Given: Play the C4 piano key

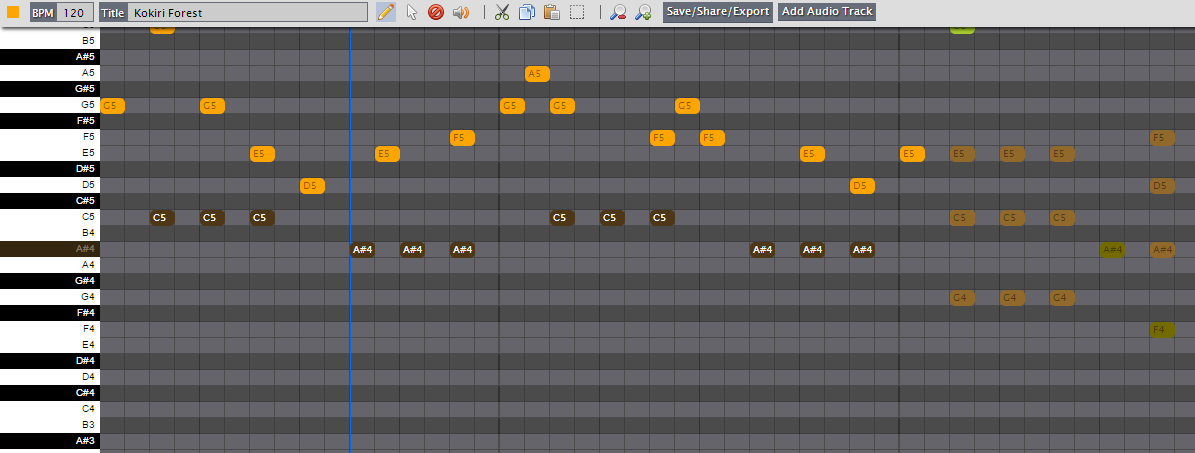Looking at the screenshot, I should 50,409.
